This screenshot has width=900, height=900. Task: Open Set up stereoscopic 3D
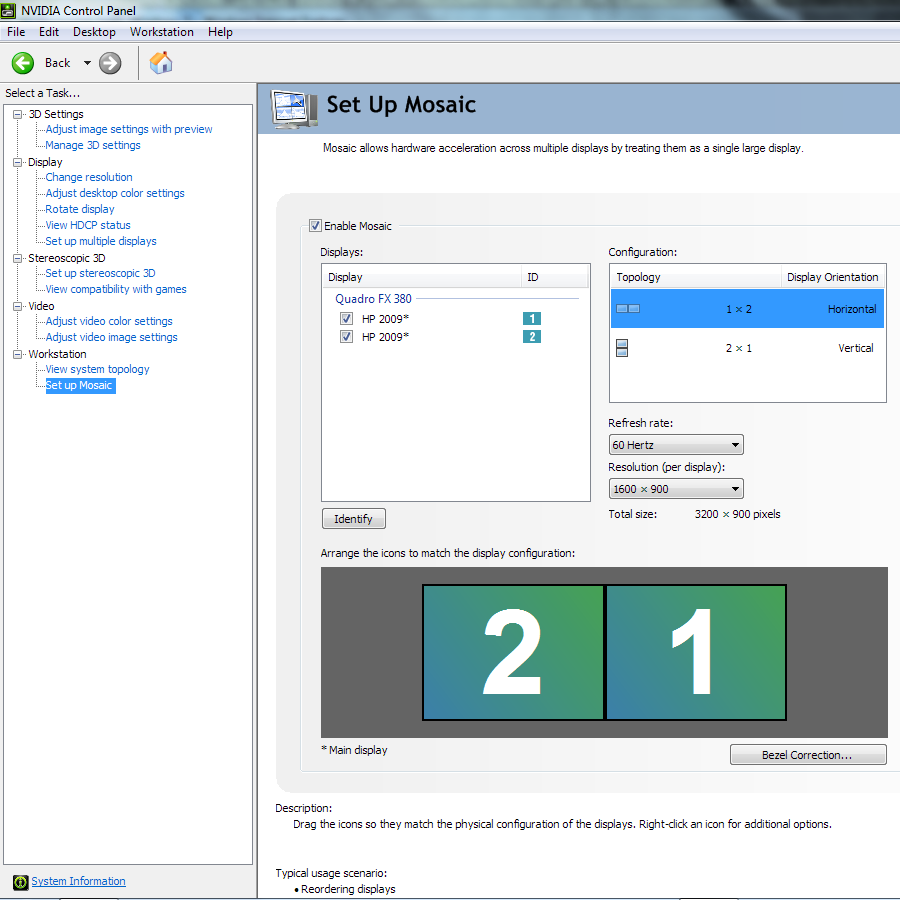[100, 274]
